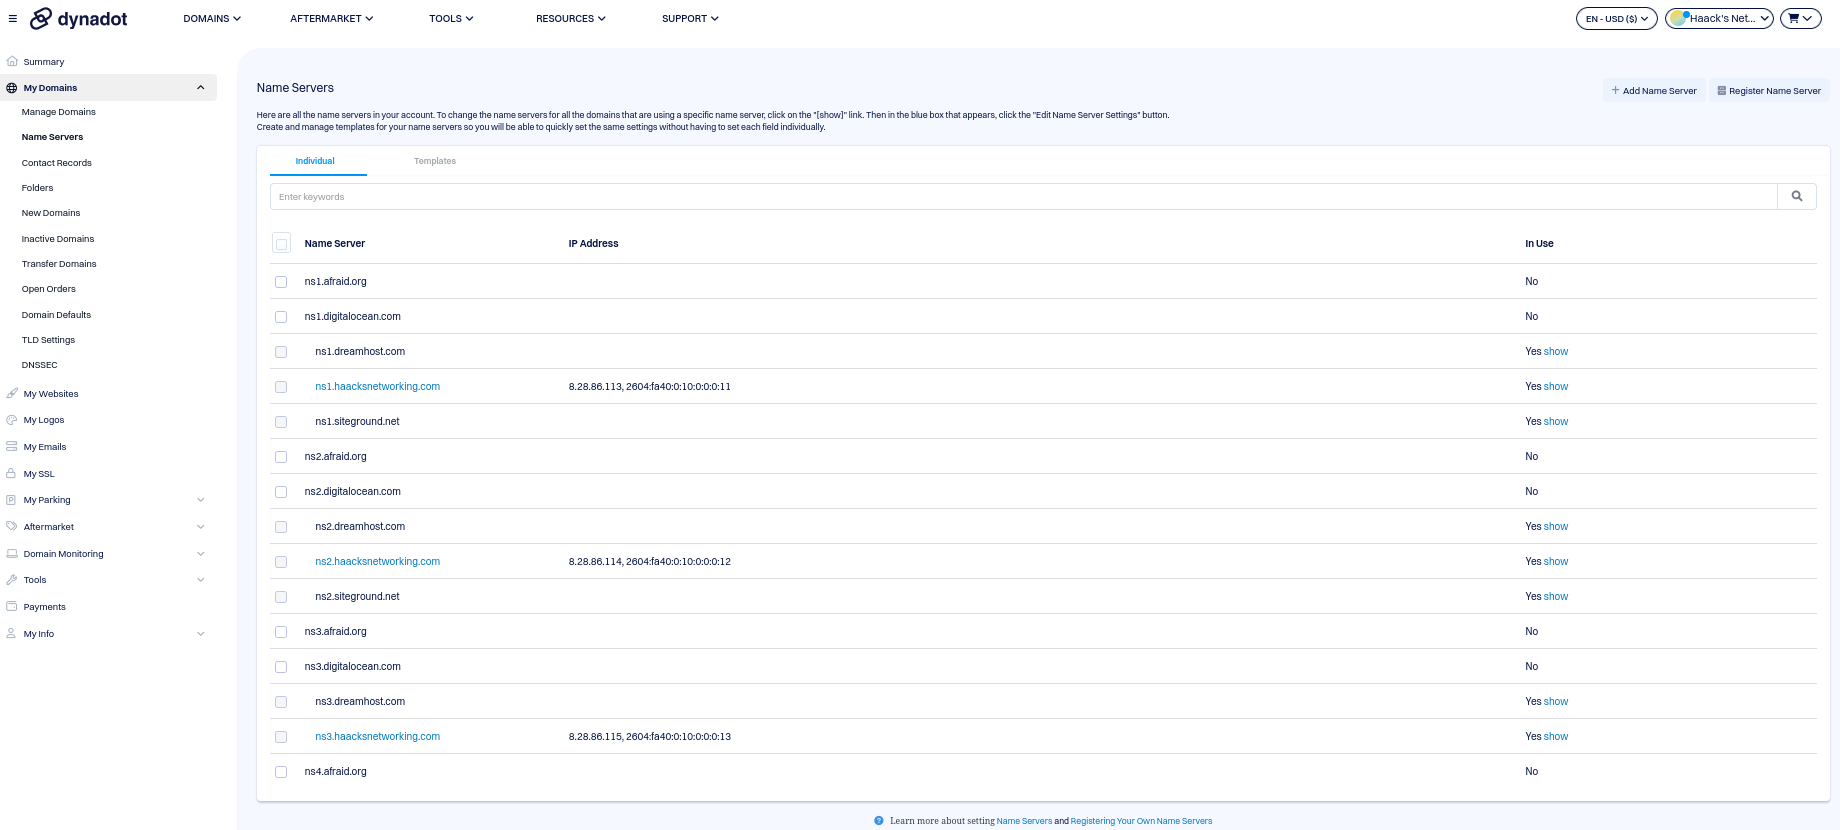The image size is (1840, 830).
Task: Click the help question mark icon
Action: (x=879, y=820)
